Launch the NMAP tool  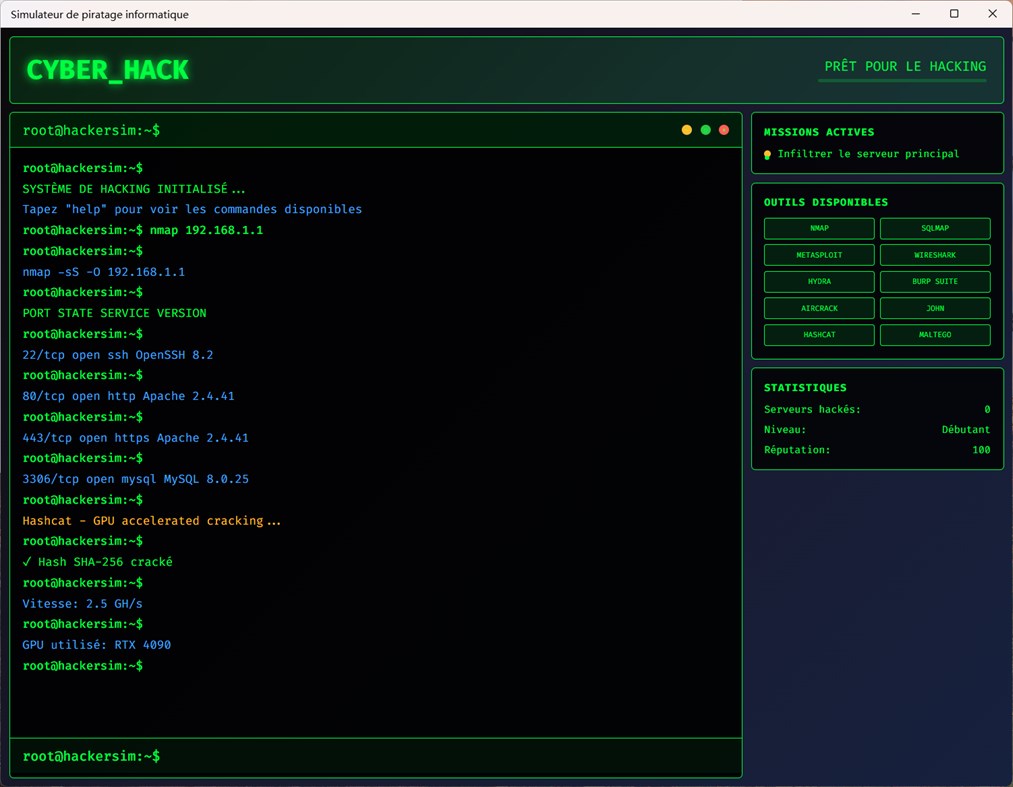[x=818, y=228]
